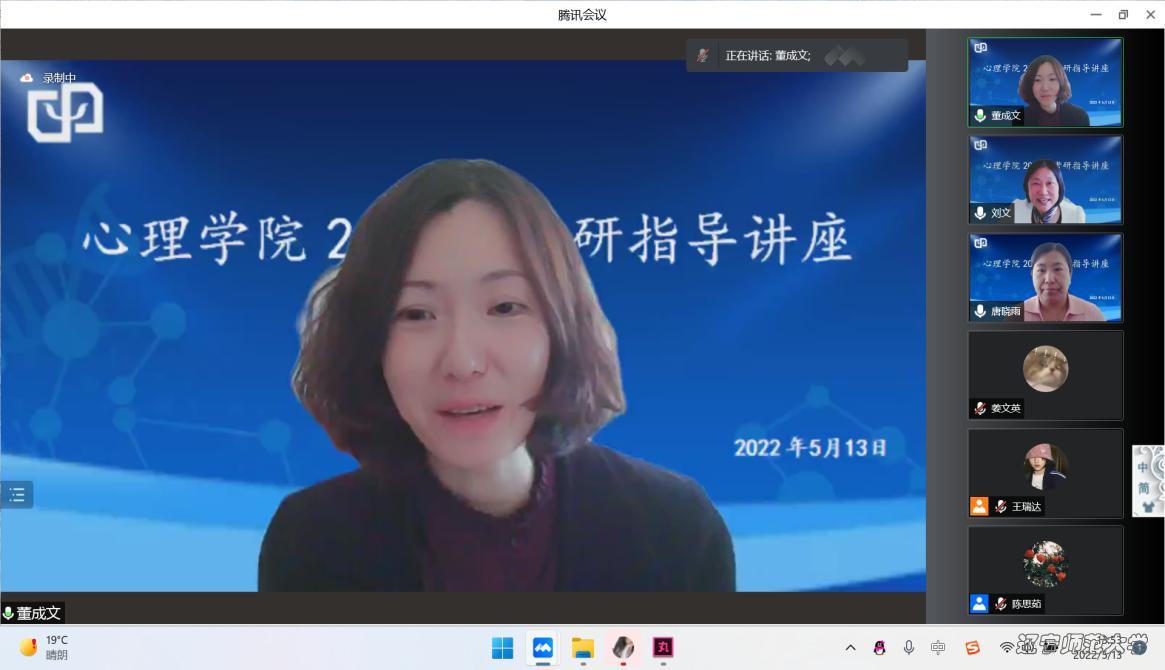Open File Explorer from the taskbar
1165x670 pixels.
[x=583, y=648]
